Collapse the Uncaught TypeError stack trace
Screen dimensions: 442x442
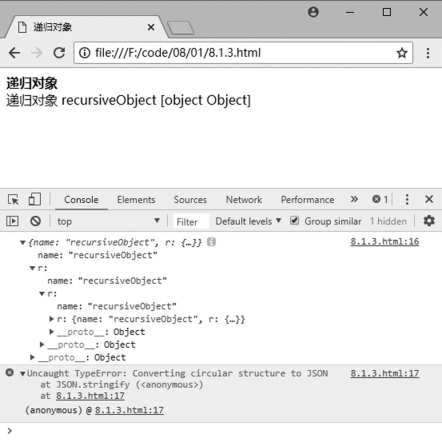click(x=23, y=374)
